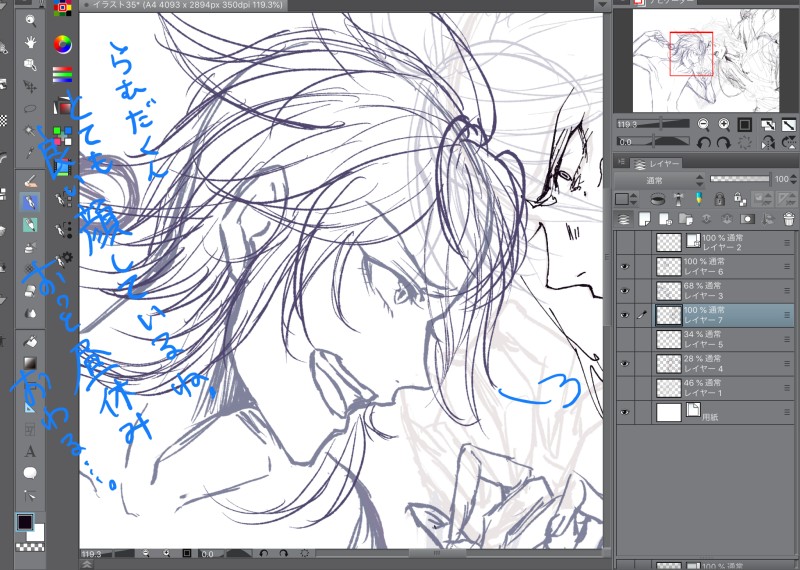Open the Intermediate Color palette
800x570 pixels.
63,136
